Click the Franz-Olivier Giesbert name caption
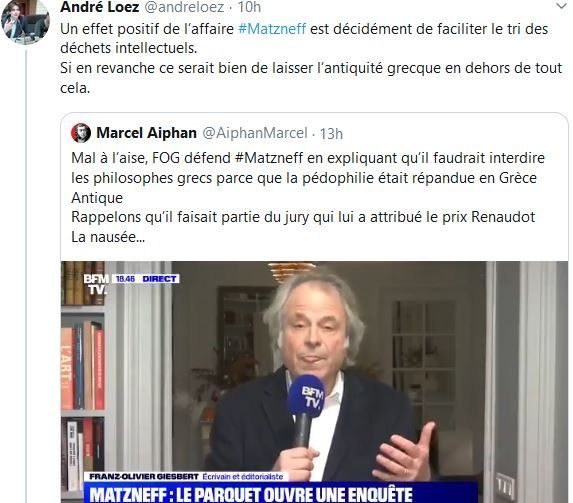Screen dimensions: 573x503 (x=144, y=477)
